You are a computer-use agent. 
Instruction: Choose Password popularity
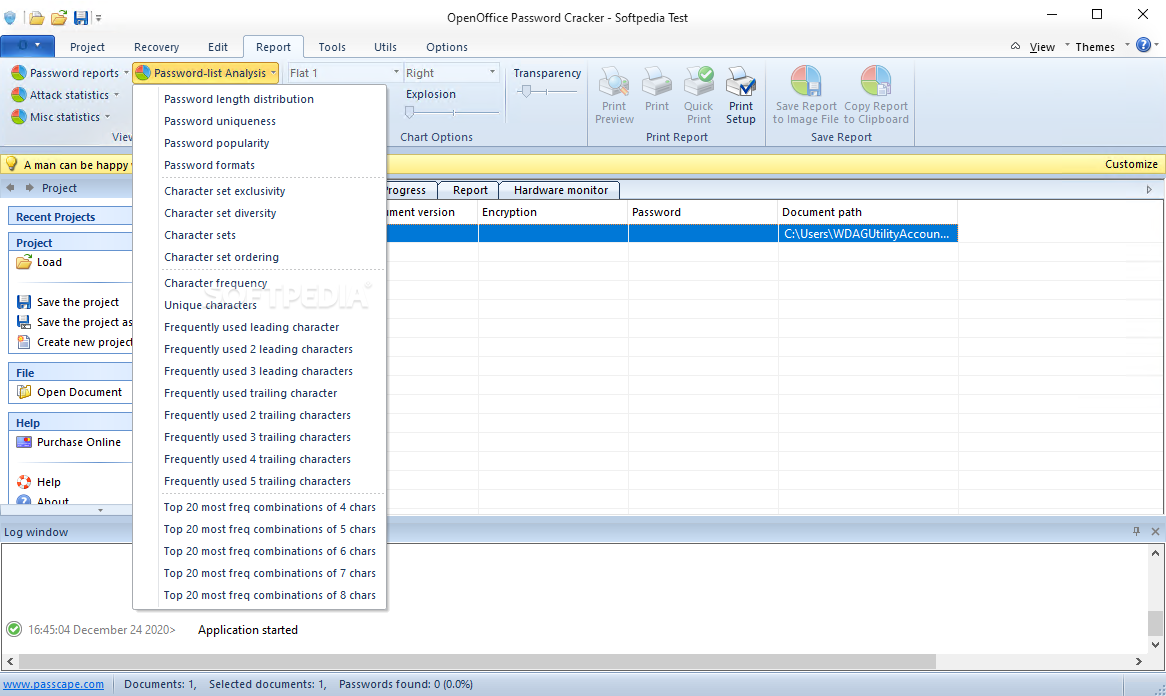click(x=216, y=143)
